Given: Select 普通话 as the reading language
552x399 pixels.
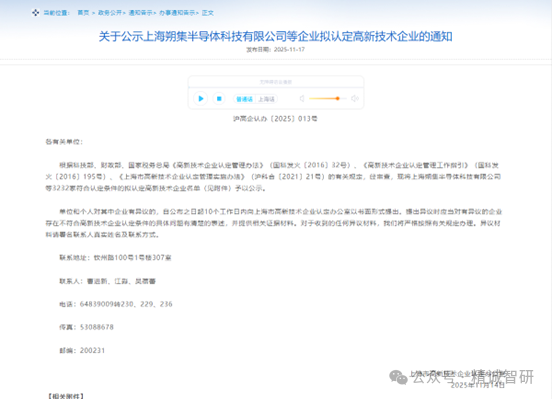Looking at the screenshot, I should pos(244,99).
